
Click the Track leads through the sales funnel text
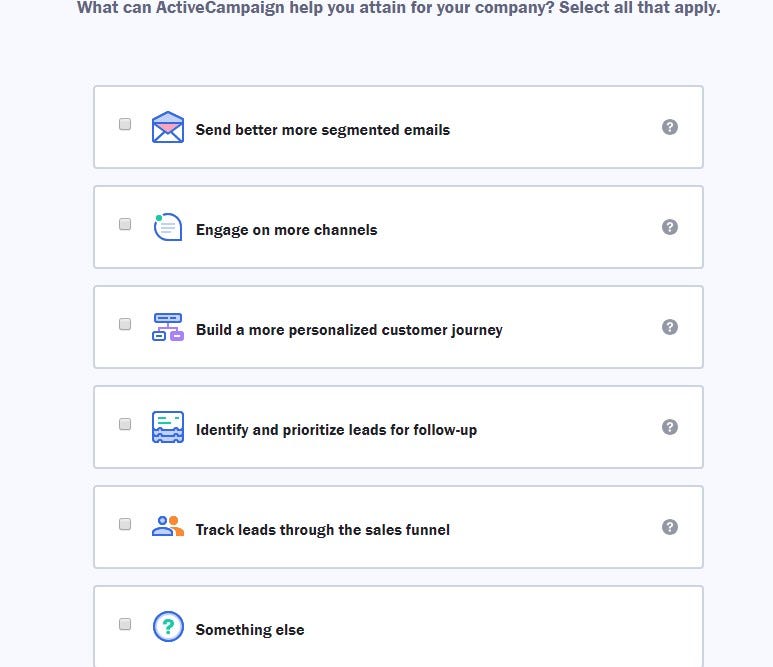(x=322, y=530)
